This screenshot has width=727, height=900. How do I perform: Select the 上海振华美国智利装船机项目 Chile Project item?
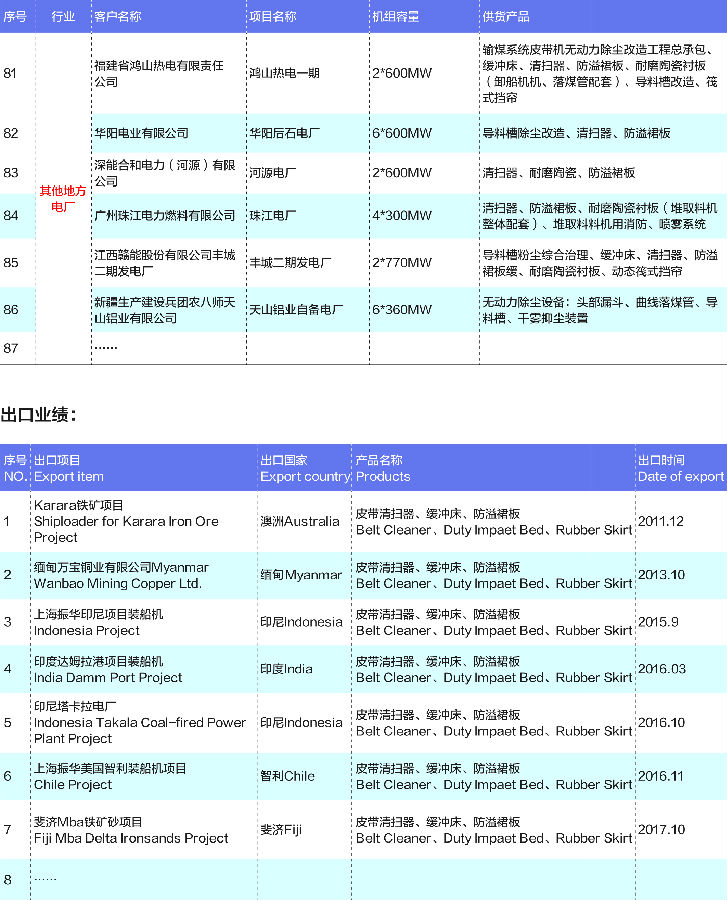click(x=110, y=776)
